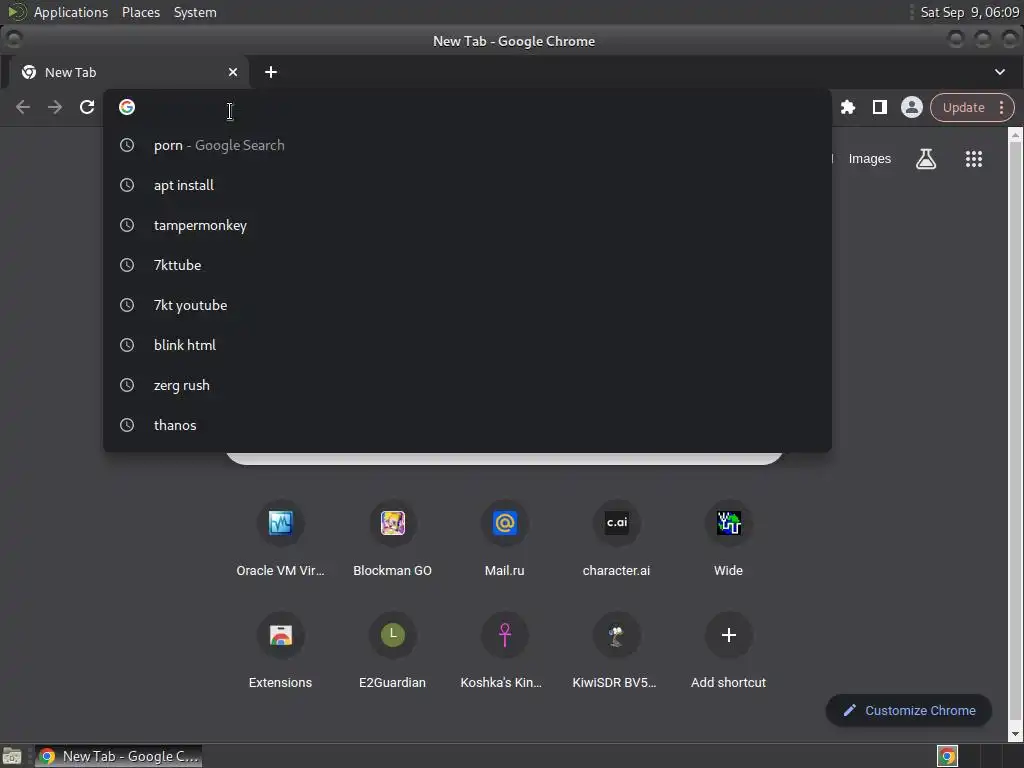Click into the address bar field

click(467, 107)
